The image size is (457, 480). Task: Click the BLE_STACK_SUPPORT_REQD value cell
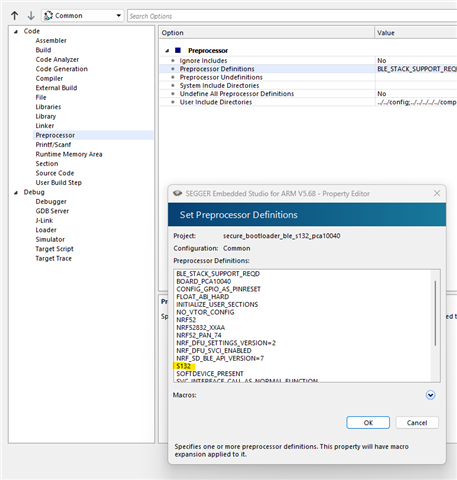click(x=416, y=69)
